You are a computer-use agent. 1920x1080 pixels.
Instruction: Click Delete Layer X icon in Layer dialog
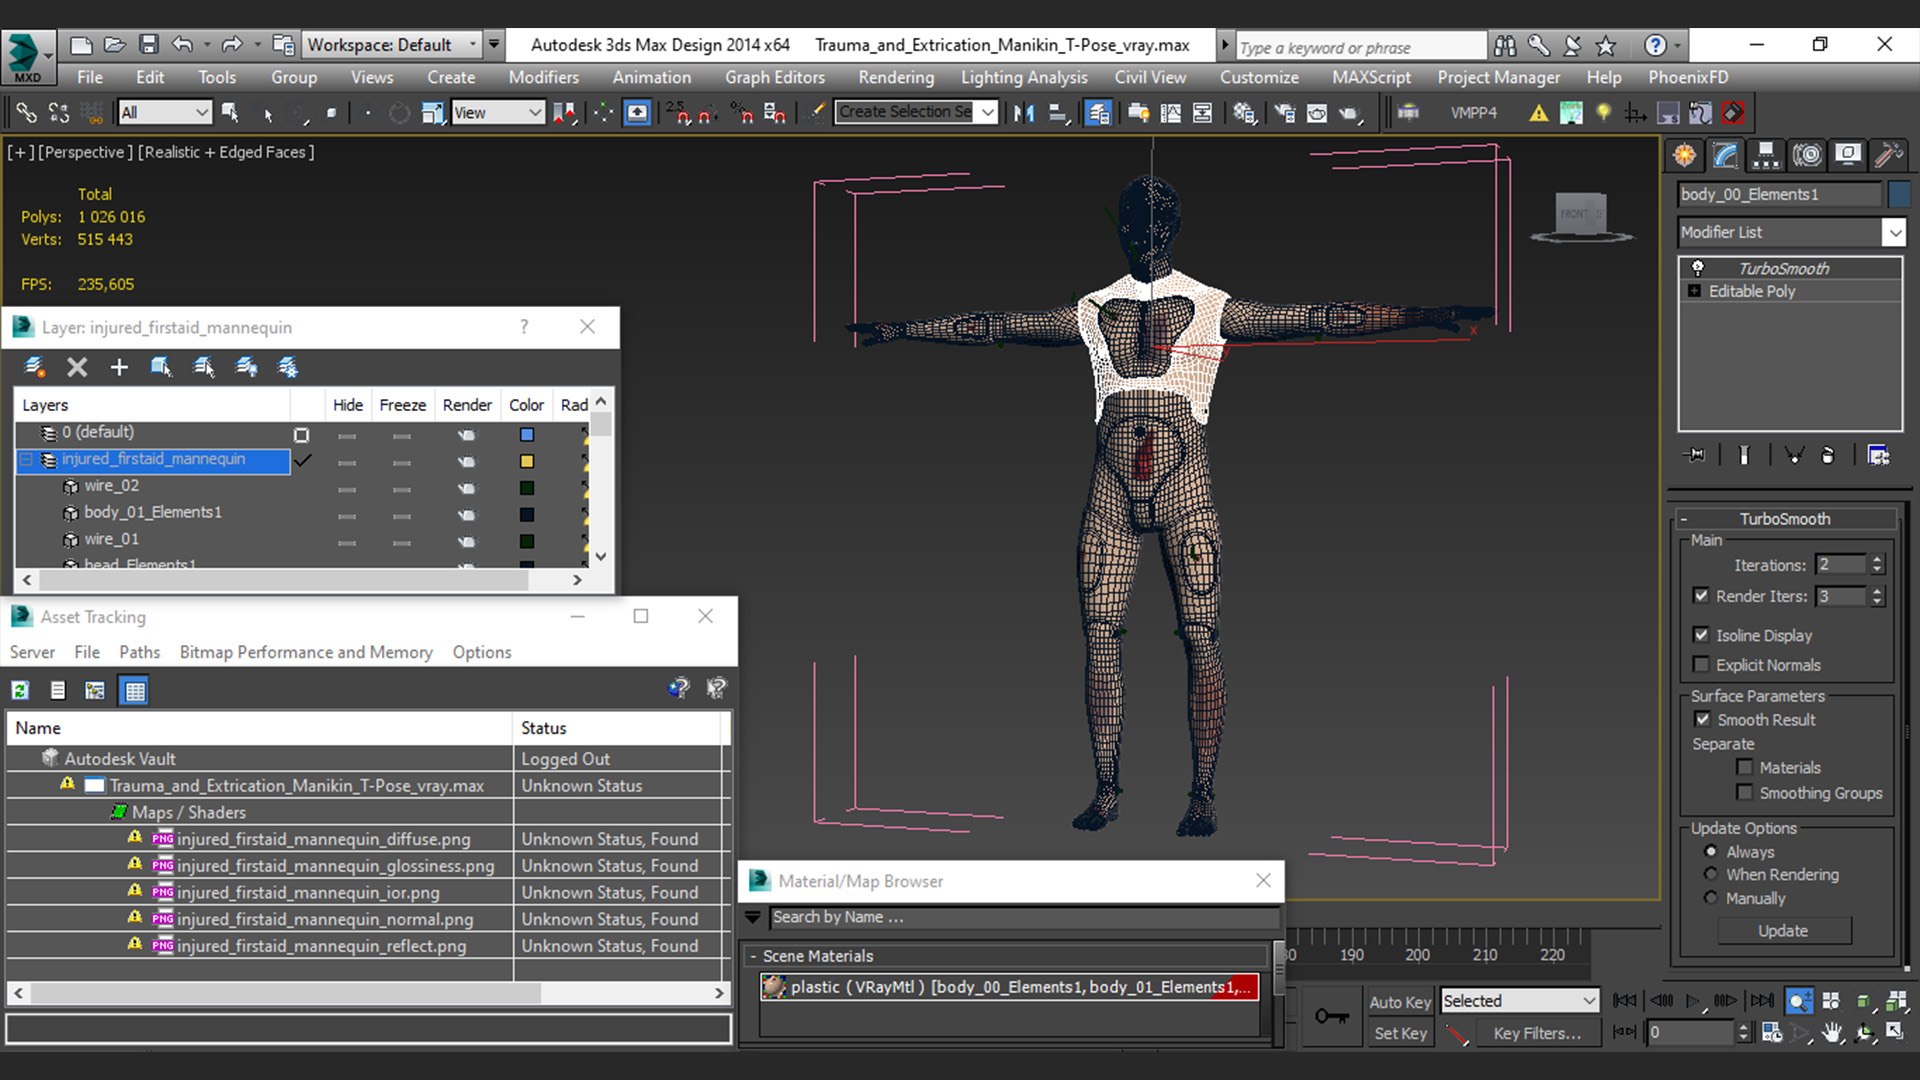77,367
